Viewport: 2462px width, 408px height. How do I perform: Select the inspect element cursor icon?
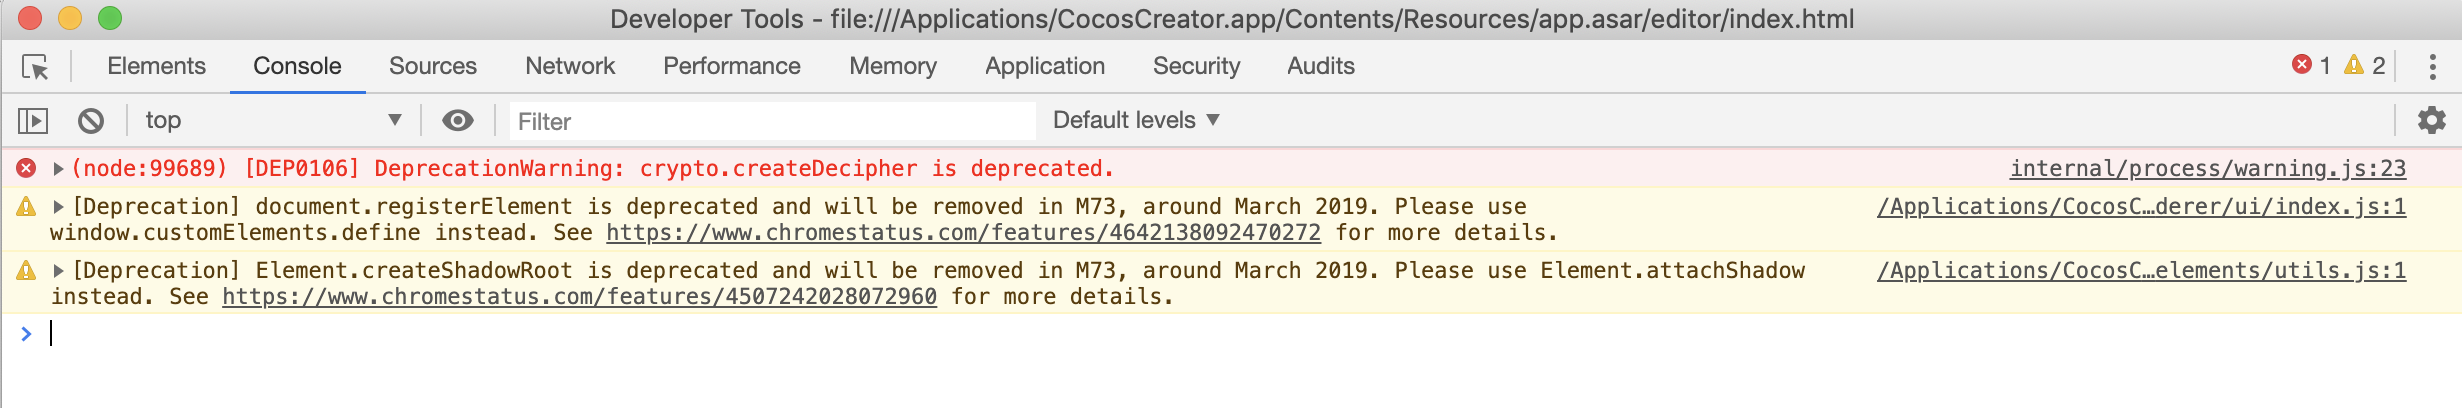pyautogui.click(x=35, y=67)
